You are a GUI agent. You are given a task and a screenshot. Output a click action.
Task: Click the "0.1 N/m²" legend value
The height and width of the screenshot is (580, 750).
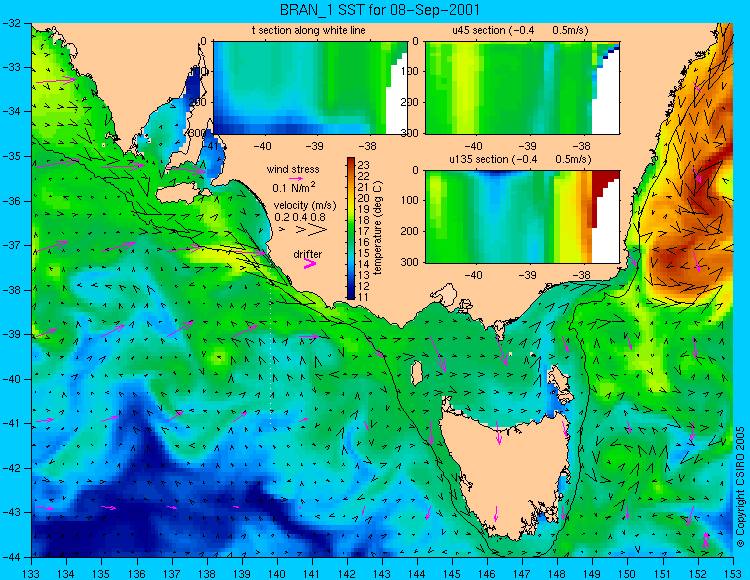[294, 187]
